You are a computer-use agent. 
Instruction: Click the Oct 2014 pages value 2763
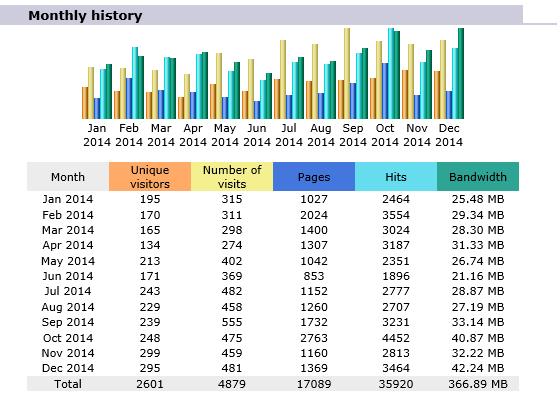314,338
